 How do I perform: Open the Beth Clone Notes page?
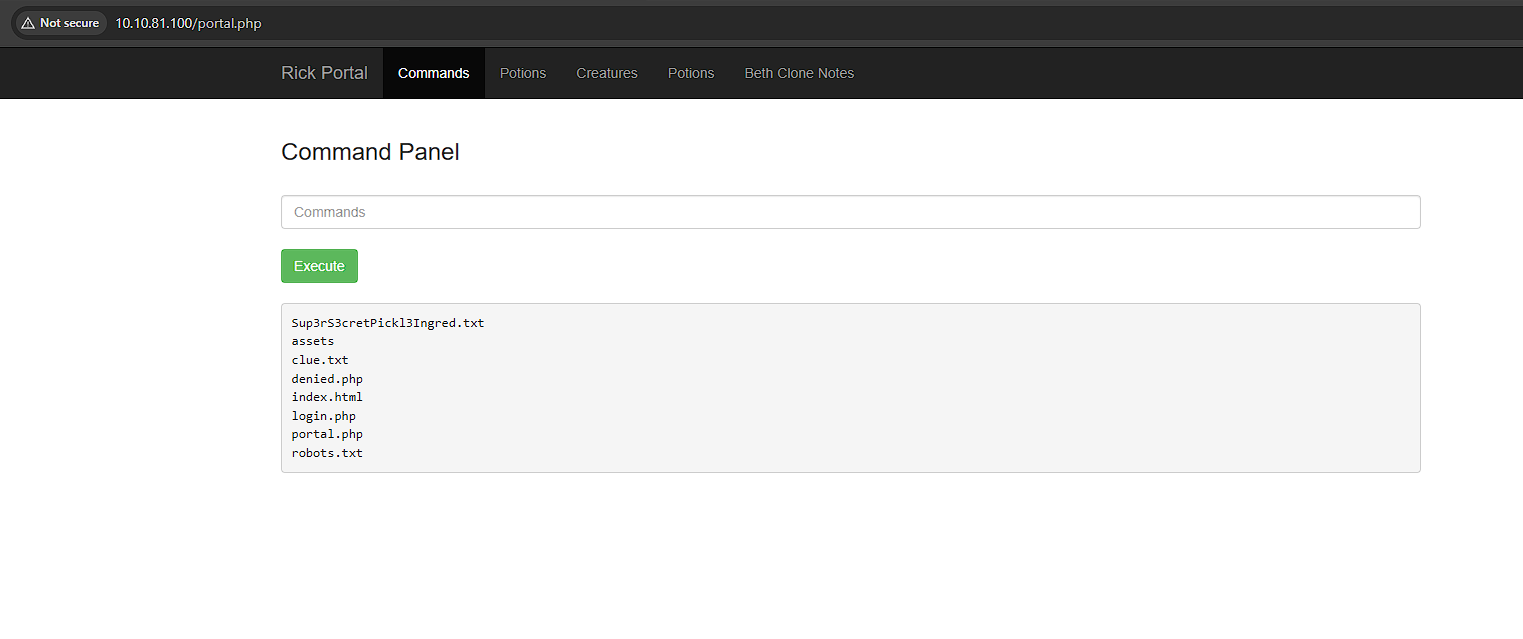pyautogui.click(x=799, y=72)
